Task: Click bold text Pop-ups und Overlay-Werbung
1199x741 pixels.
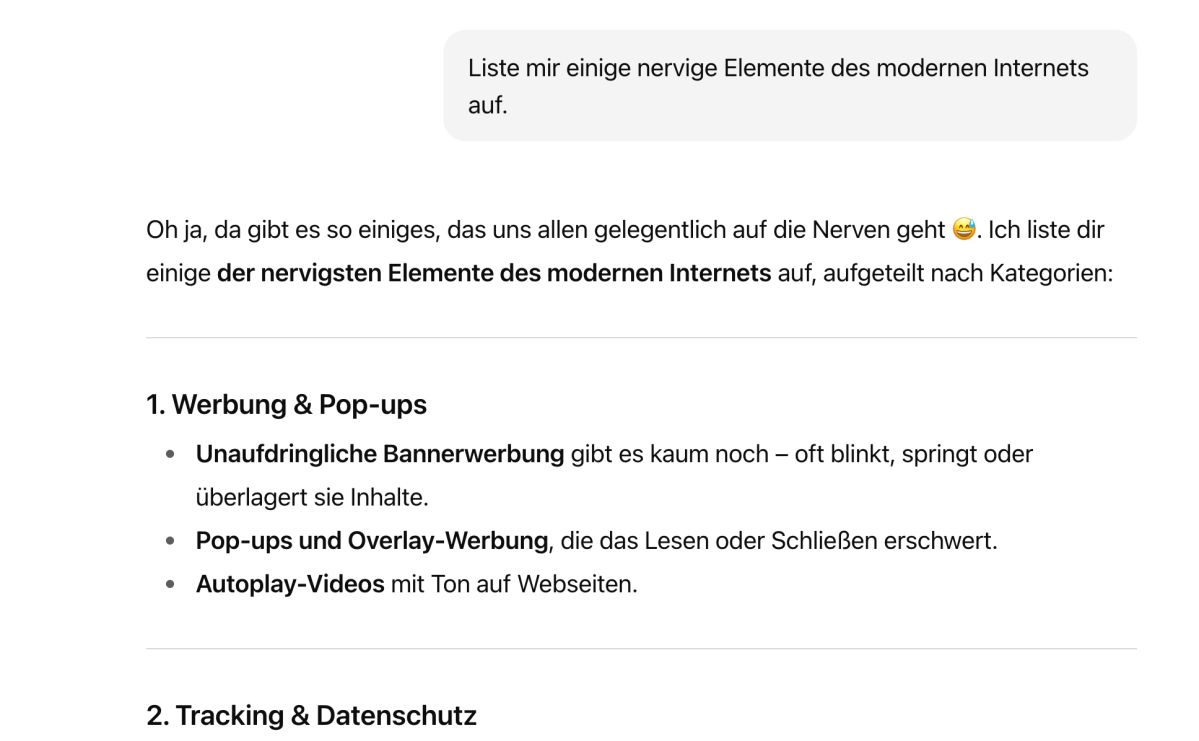Action: tap(372, 541)
